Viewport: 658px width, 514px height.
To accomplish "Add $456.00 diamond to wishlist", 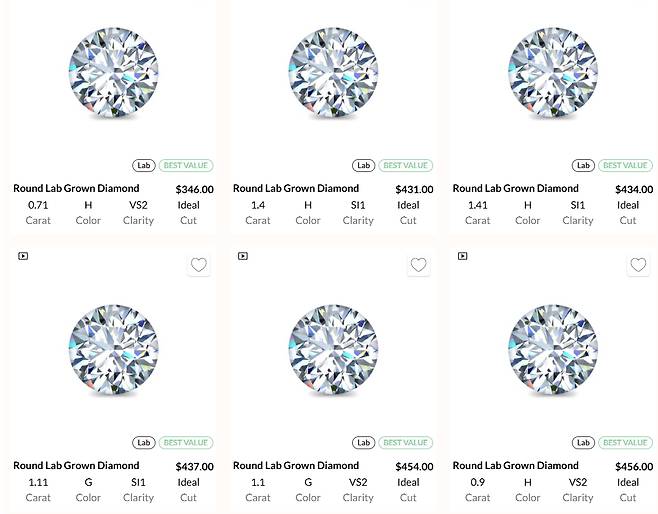I will 638,265.
